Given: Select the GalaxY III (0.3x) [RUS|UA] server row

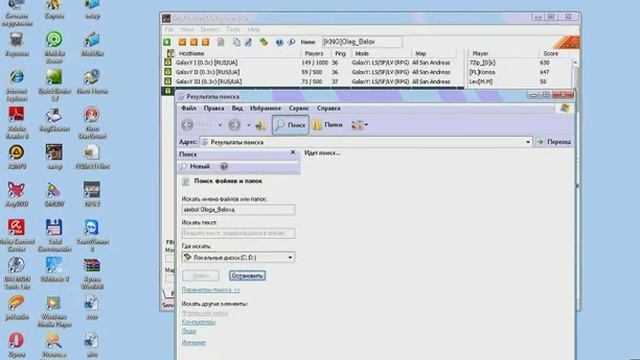Looking at the screenshot, I should coord(313,81).
